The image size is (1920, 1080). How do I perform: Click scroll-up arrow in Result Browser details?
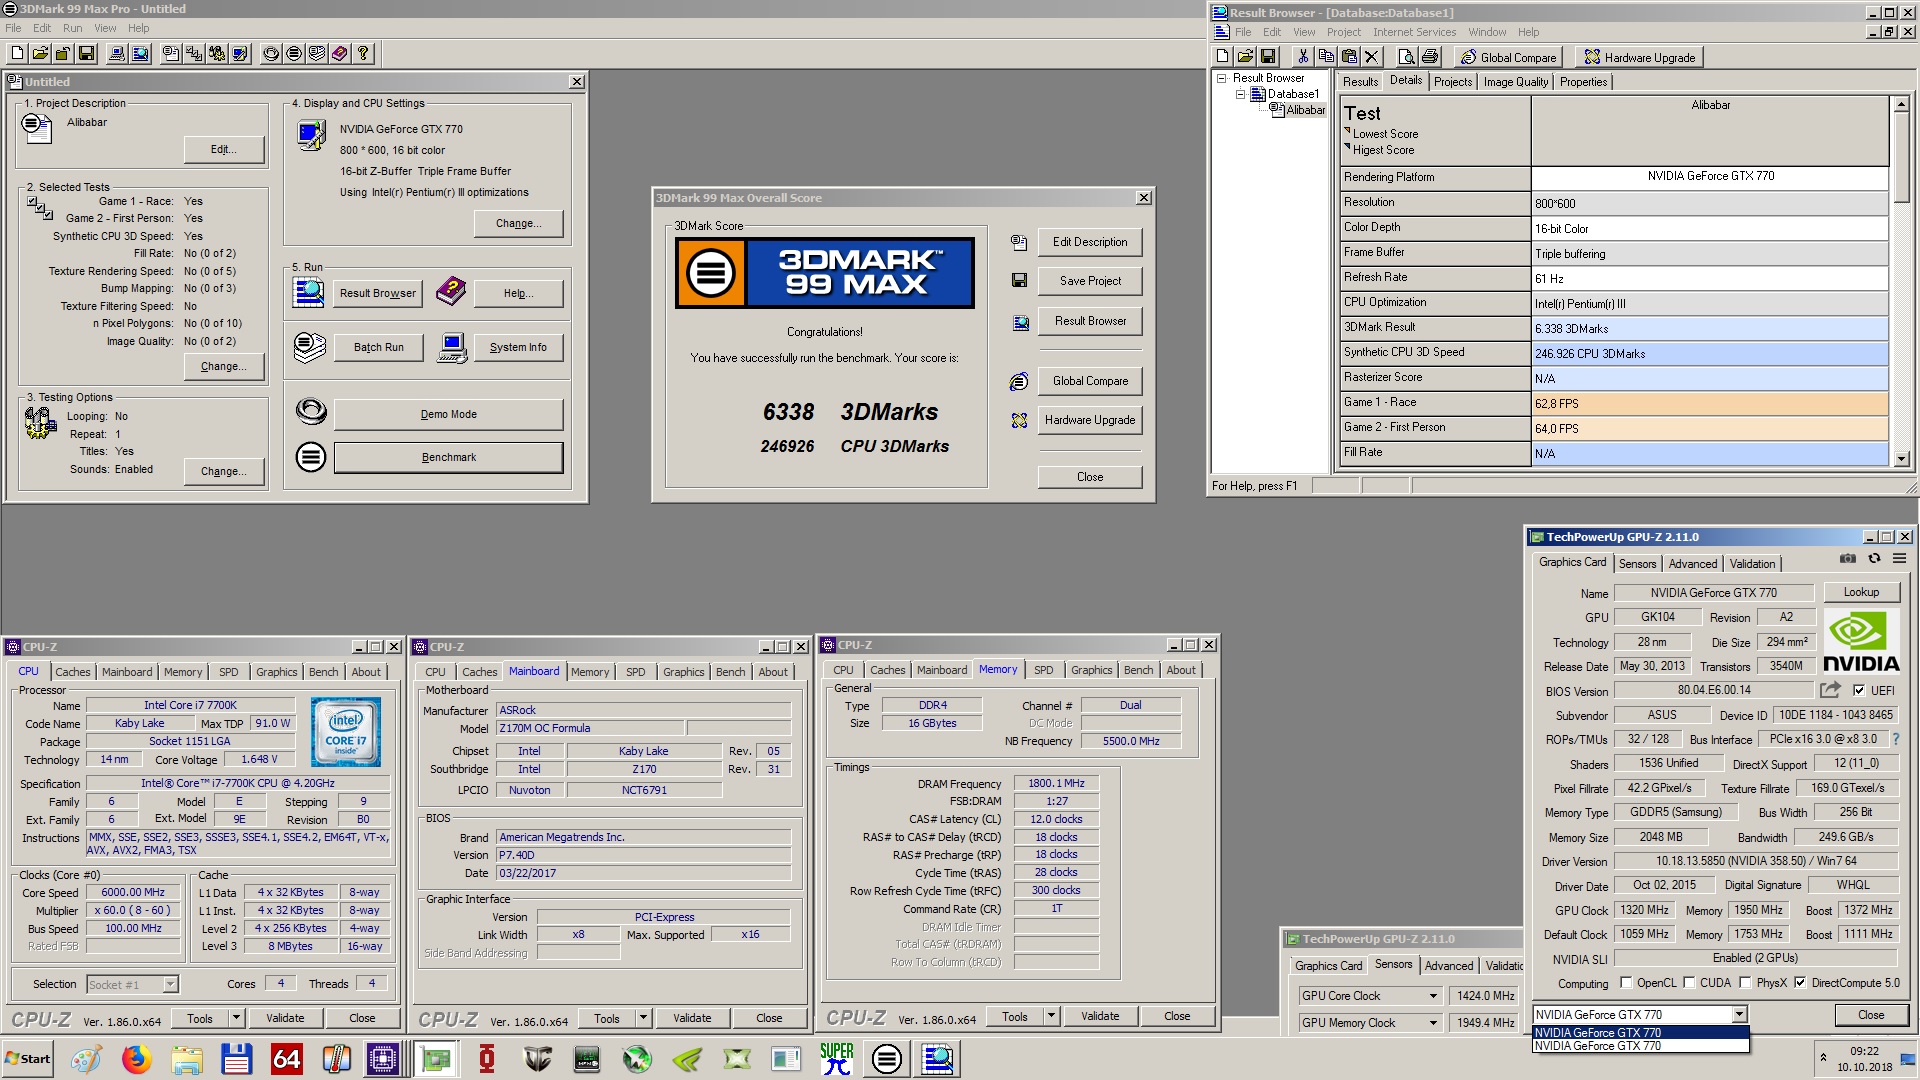tap(1901, 104)
